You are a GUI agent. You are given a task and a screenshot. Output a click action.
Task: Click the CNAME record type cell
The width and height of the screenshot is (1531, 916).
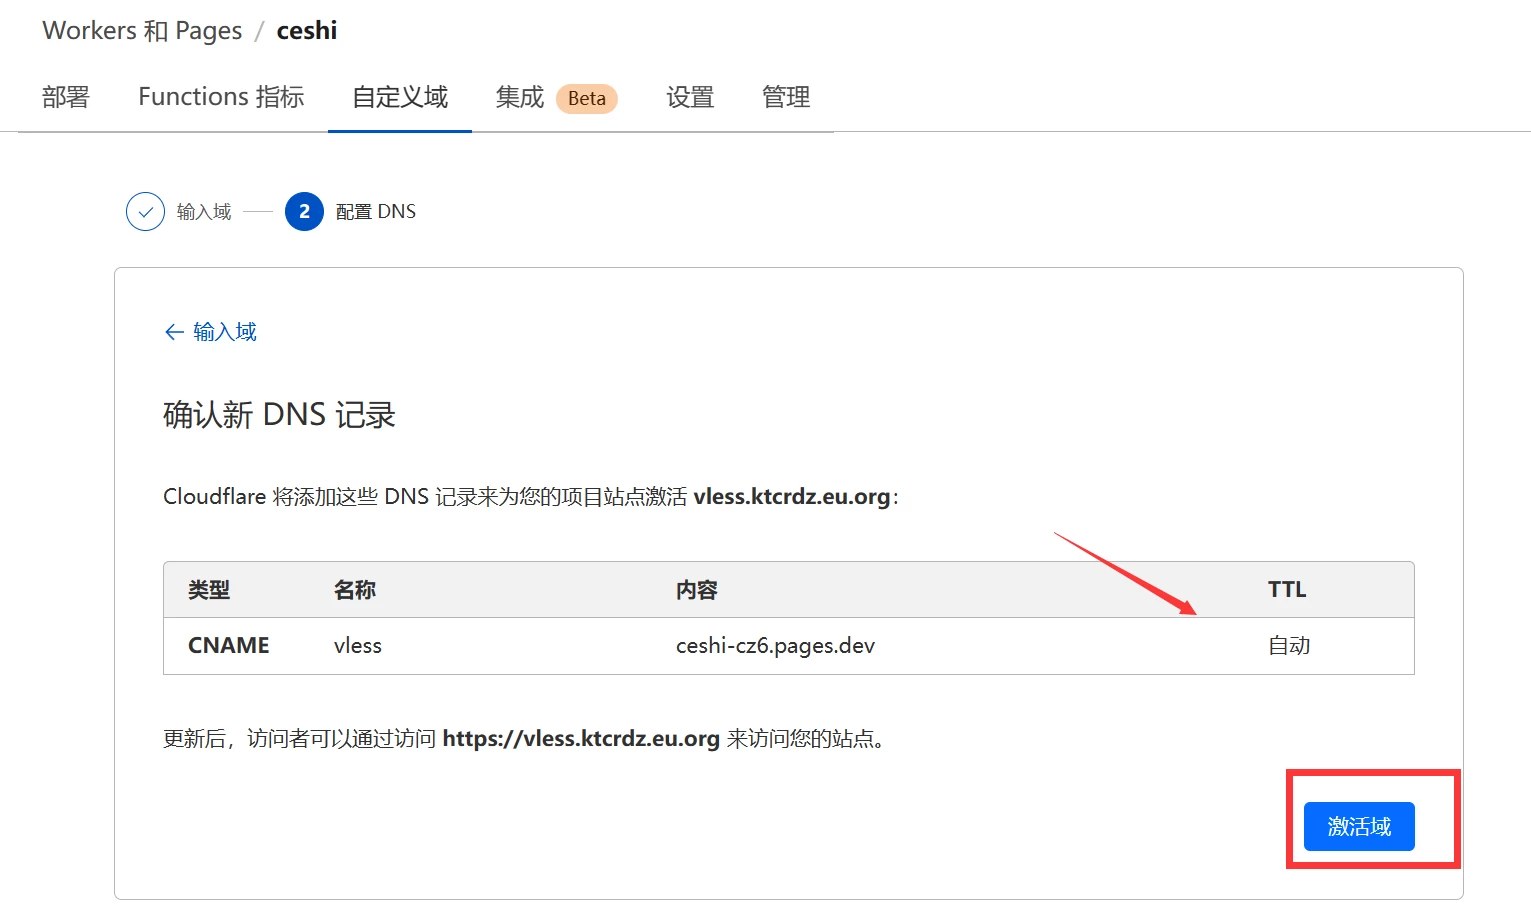229,646
